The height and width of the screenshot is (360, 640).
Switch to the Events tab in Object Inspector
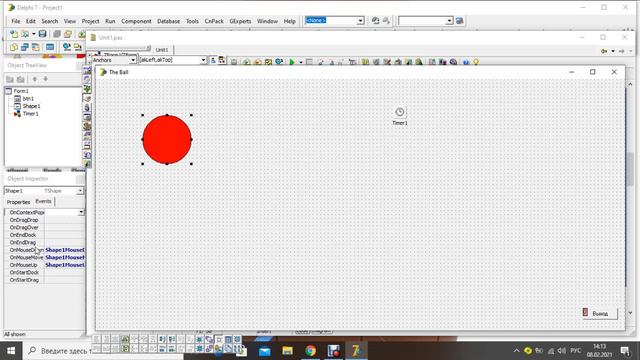[x=43, y=201]
